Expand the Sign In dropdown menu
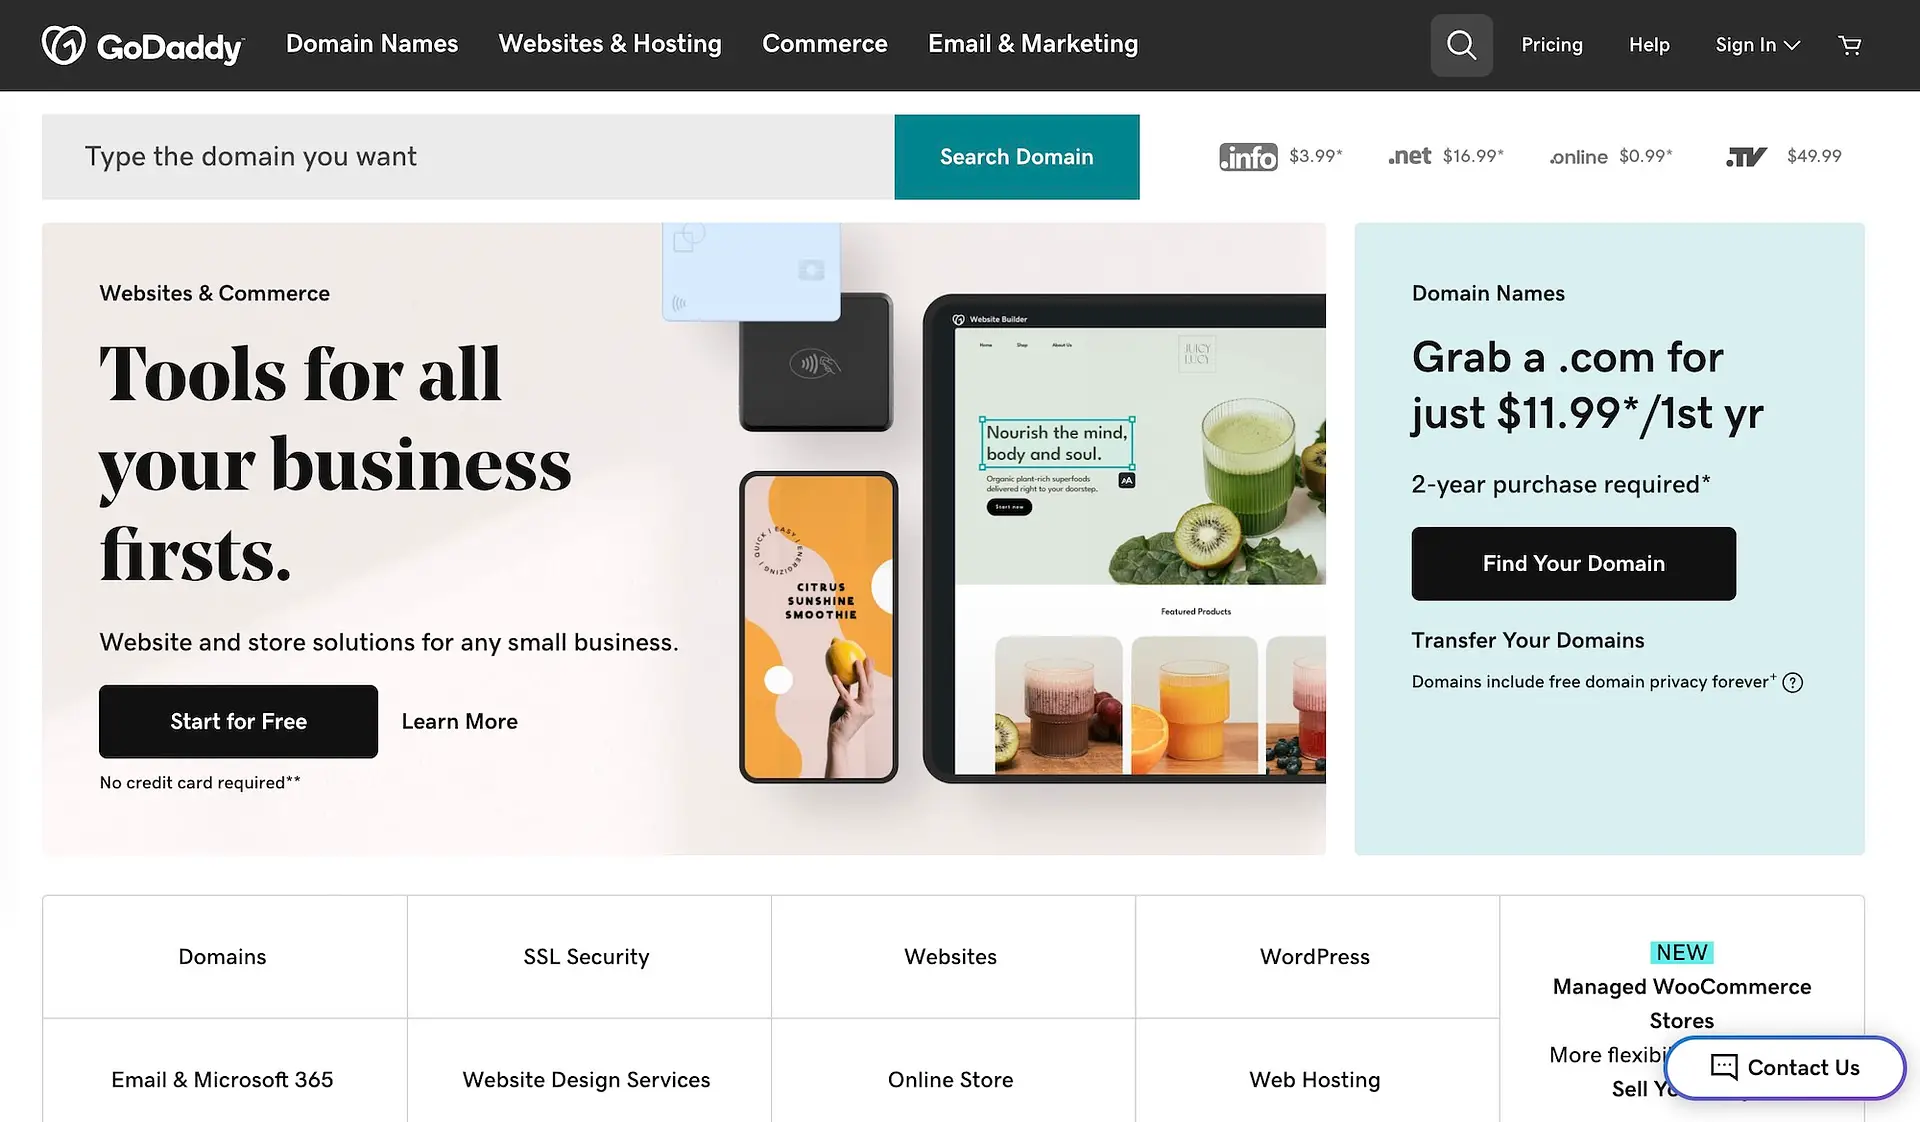Viewport: 1920px width, 1122px height. tap(1754, 44)
